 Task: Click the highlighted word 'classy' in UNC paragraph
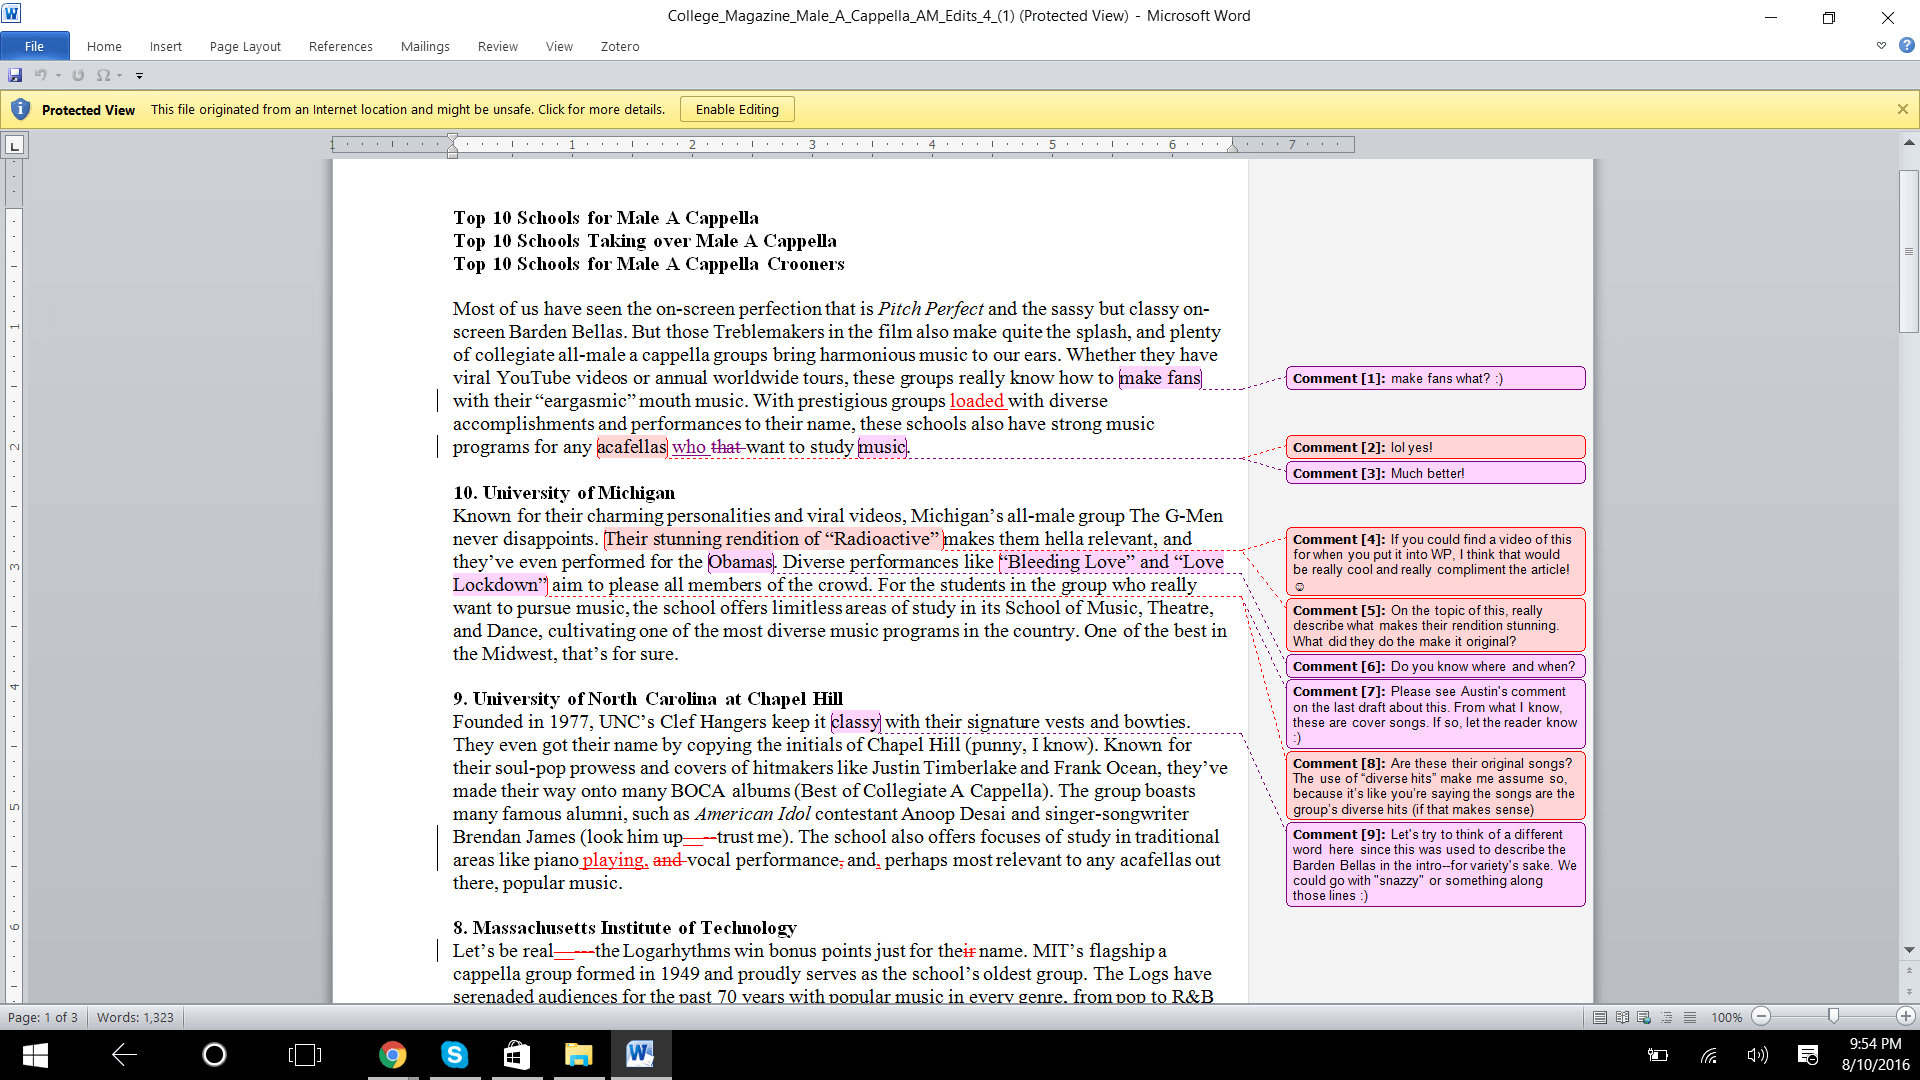(x=855, y=722)
